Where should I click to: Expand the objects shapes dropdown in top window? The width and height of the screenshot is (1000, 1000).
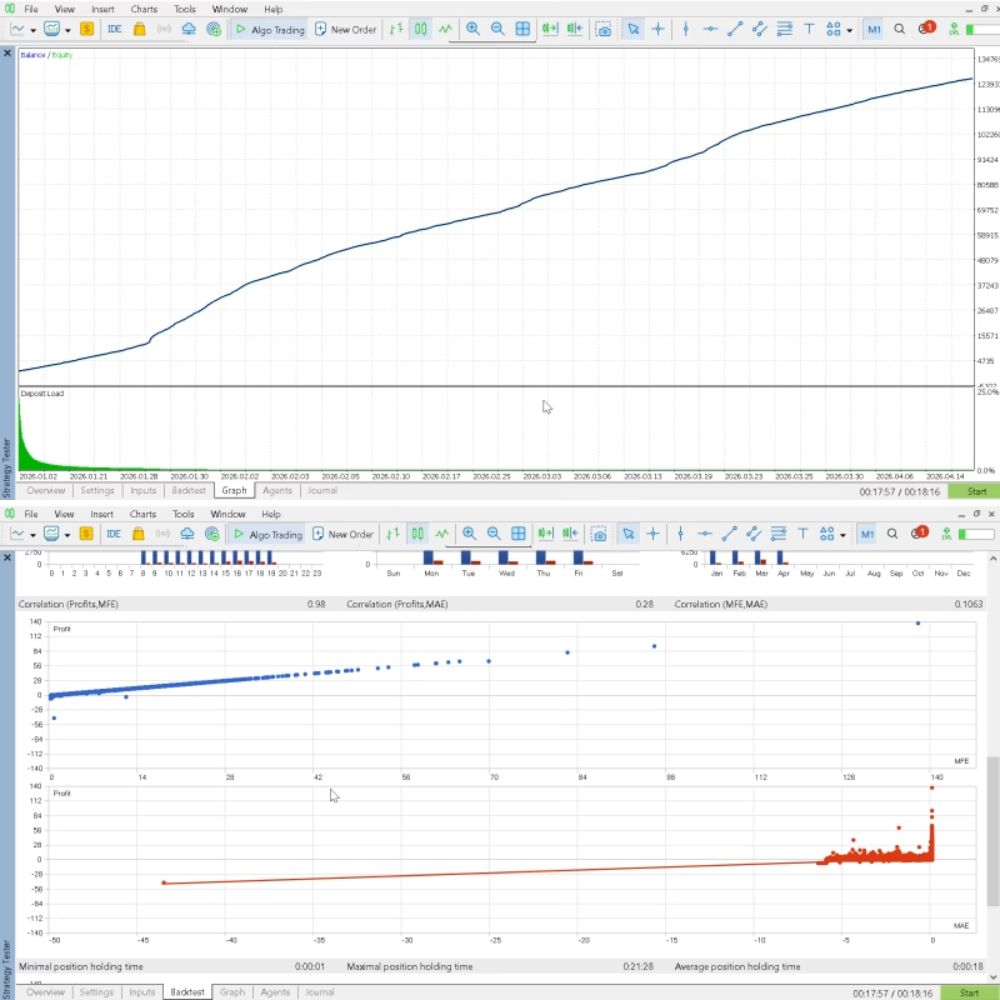pyautogui.click(x=849, y=31)
